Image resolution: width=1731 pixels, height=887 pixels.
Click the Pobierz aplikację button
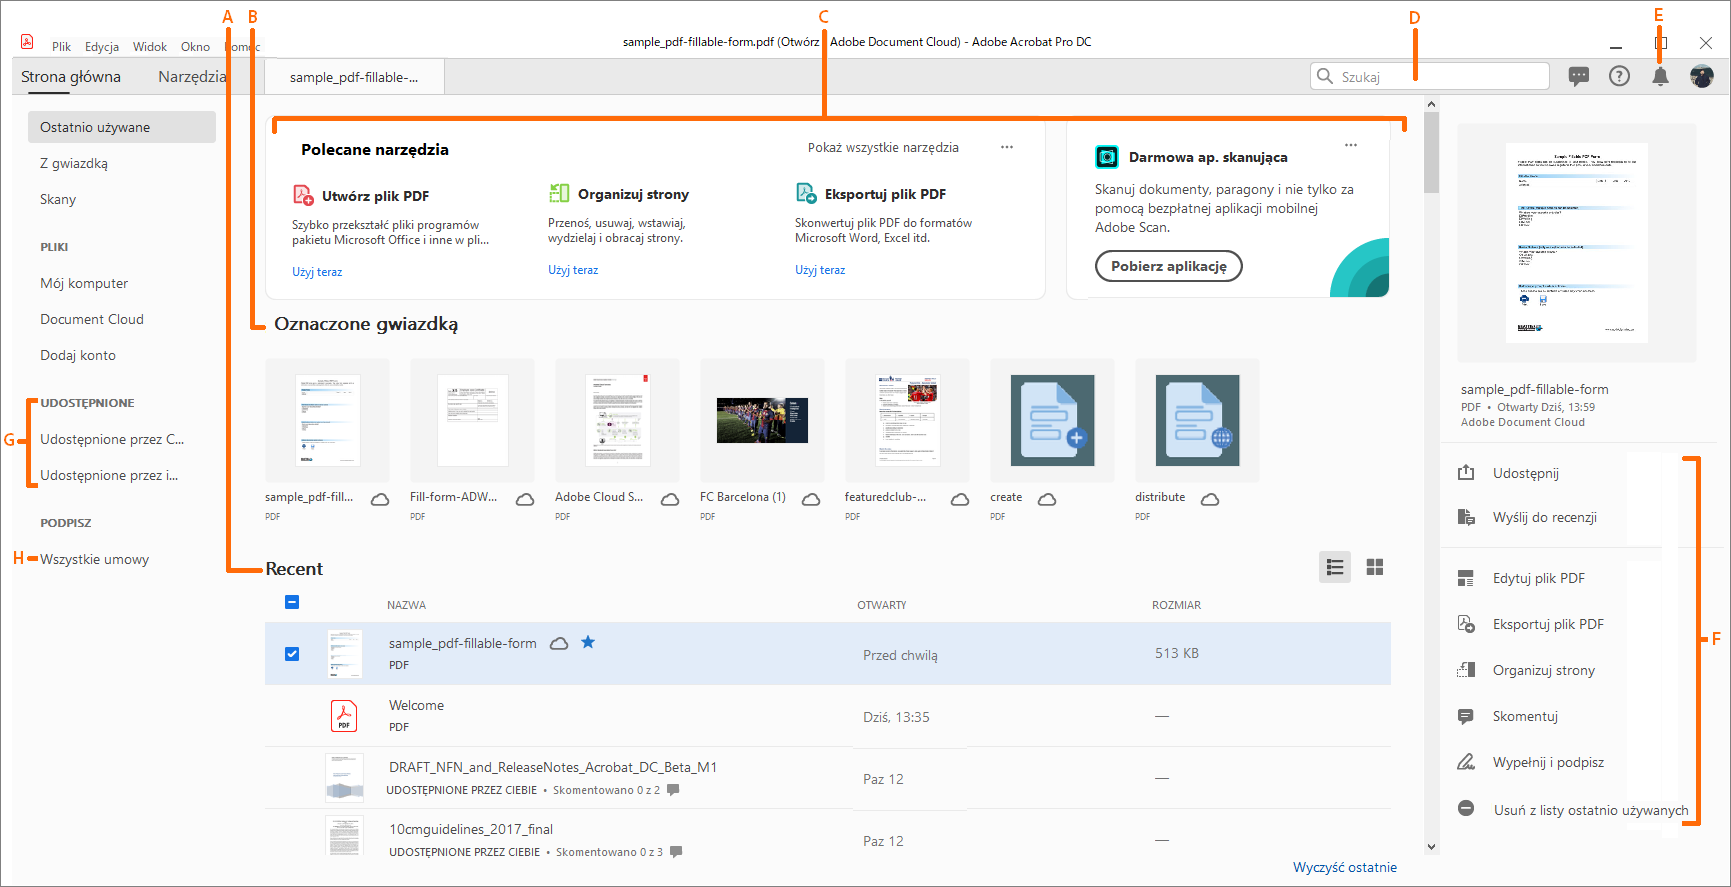[x=1168, y=266]
